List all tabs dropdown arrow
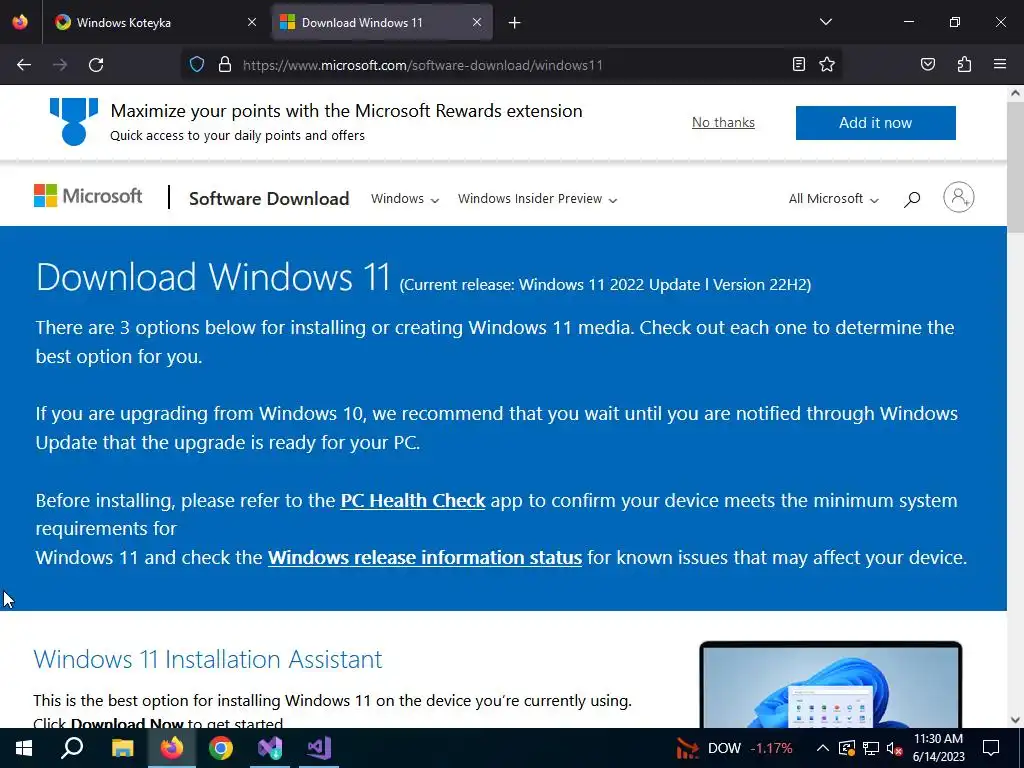Viewport: 1024px width, 768px height. click(x=825, y=22)
